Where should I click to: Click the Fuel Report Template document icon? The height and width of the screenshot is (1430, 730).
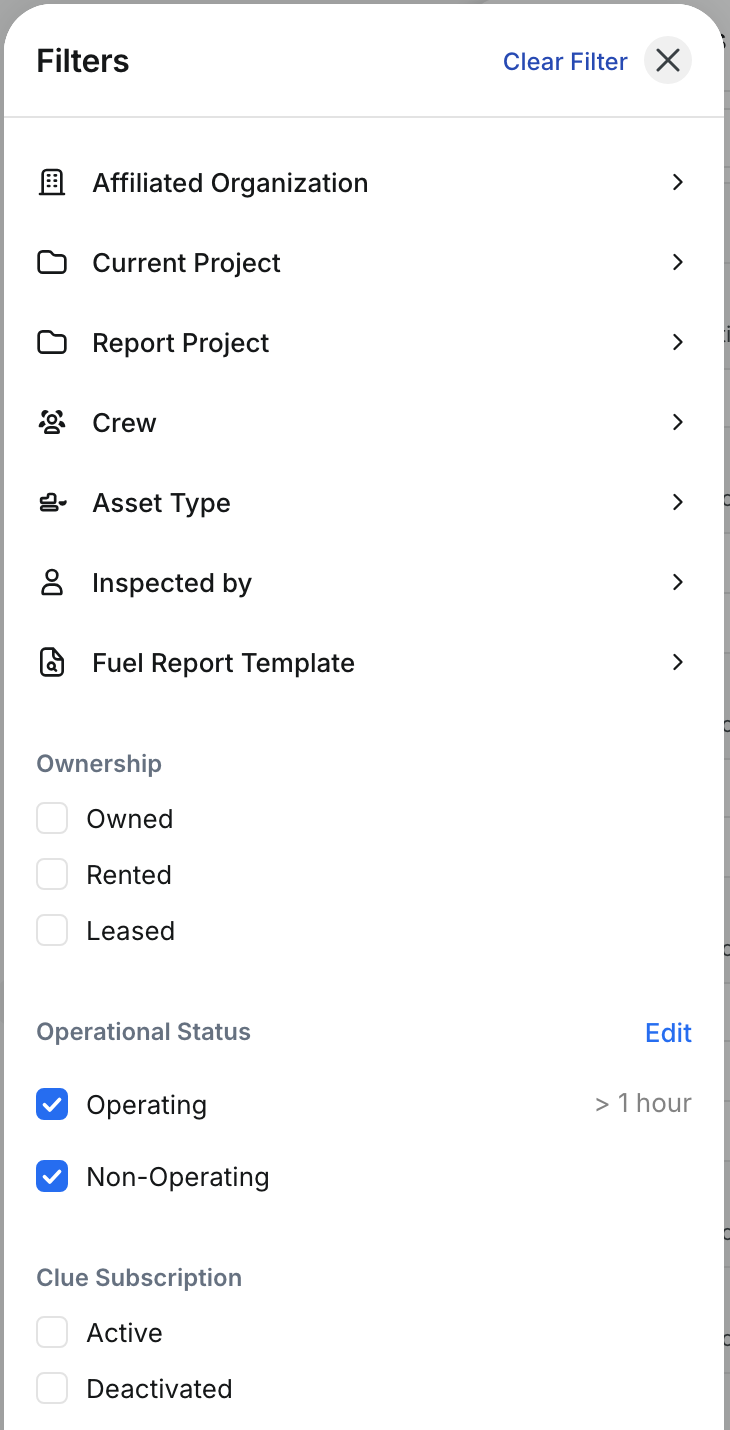tap(52, 663)
